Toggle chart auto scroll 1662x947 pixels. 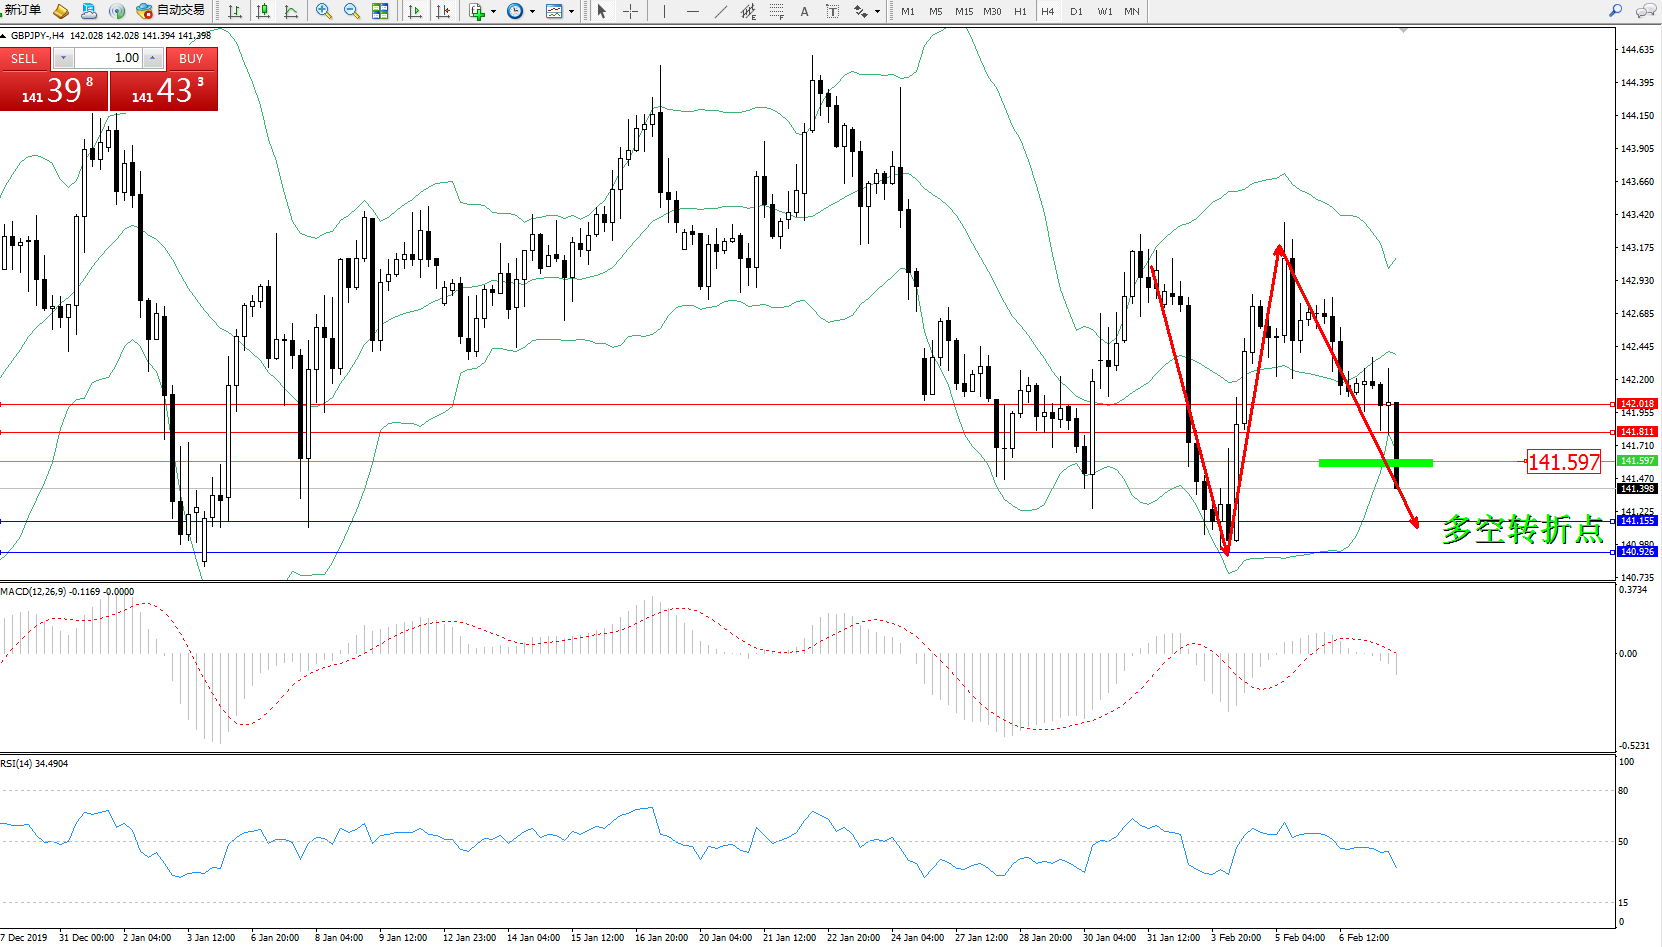[415, 11]
